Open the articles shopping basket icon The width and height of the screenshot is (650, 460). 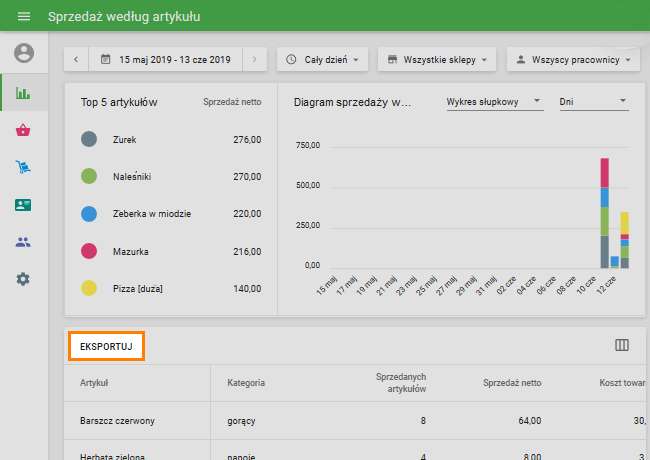pyautogui.click(x=23, y=130)
